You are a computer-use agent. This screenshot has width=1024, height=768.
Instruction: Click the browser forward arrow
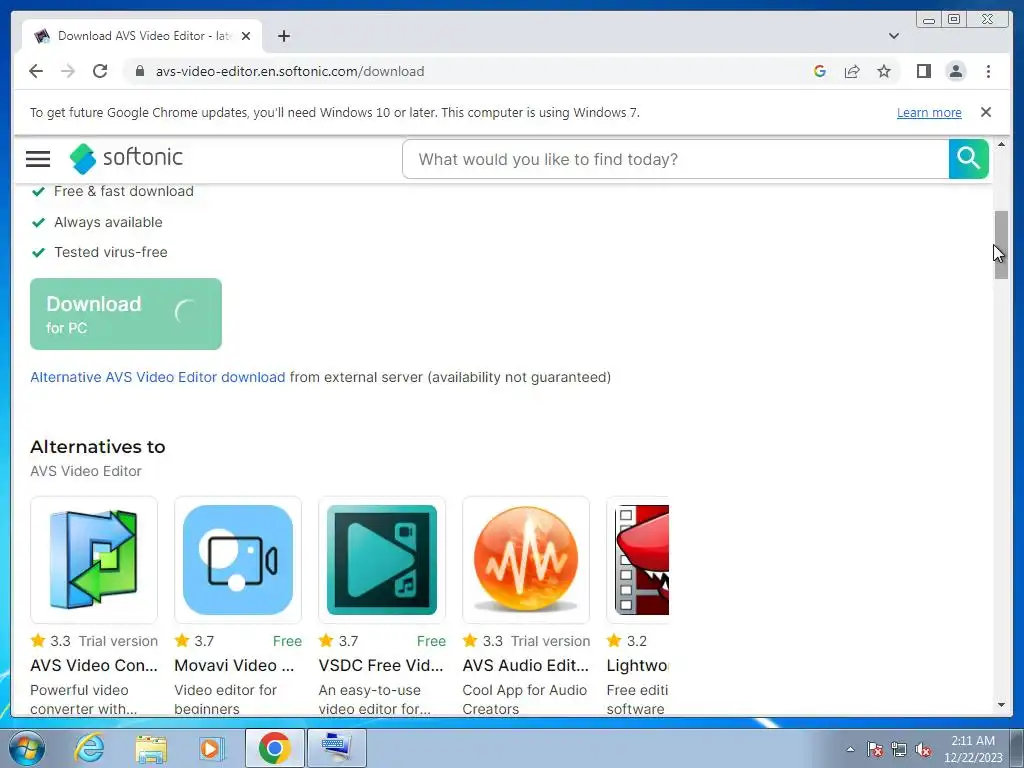[x=68, y=71]
